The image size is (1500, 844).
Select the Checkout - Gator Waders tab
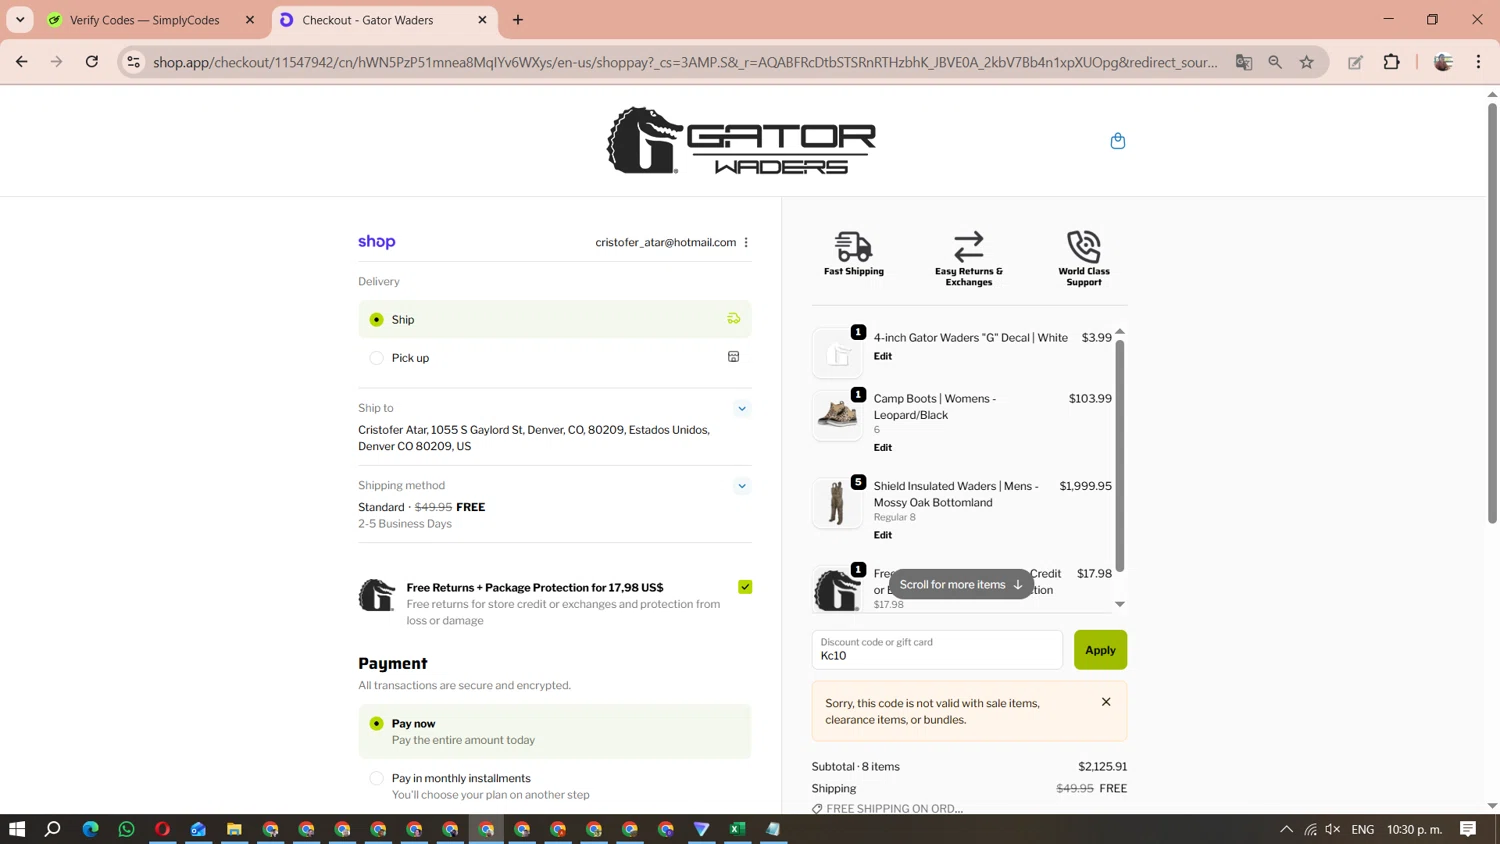(x=384, y=20)
